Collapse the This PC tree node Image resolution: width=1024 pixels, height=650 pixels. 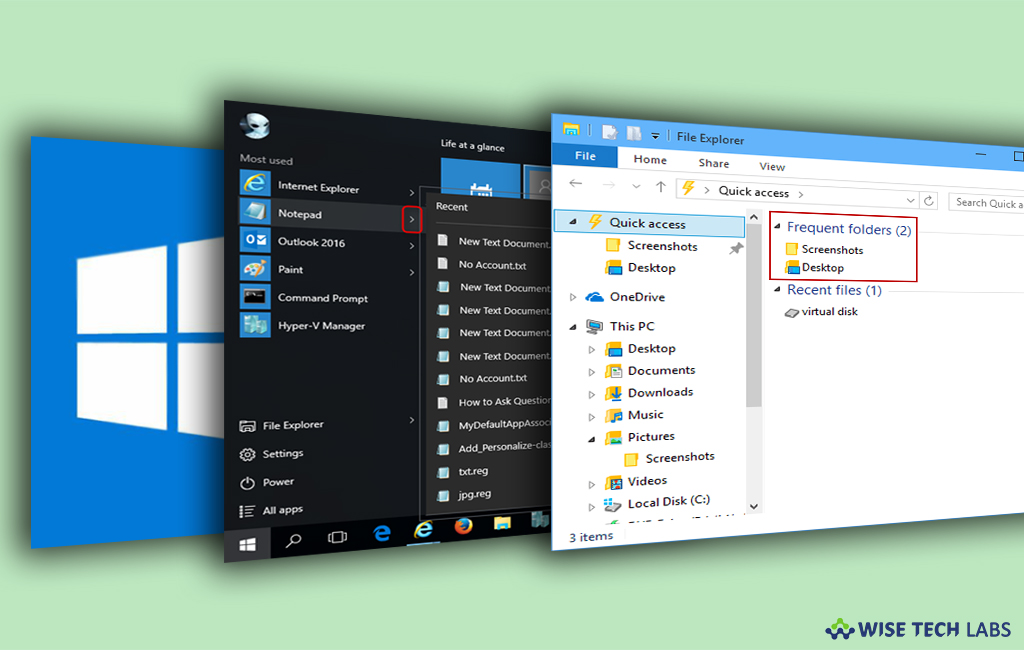pos(573,327)
